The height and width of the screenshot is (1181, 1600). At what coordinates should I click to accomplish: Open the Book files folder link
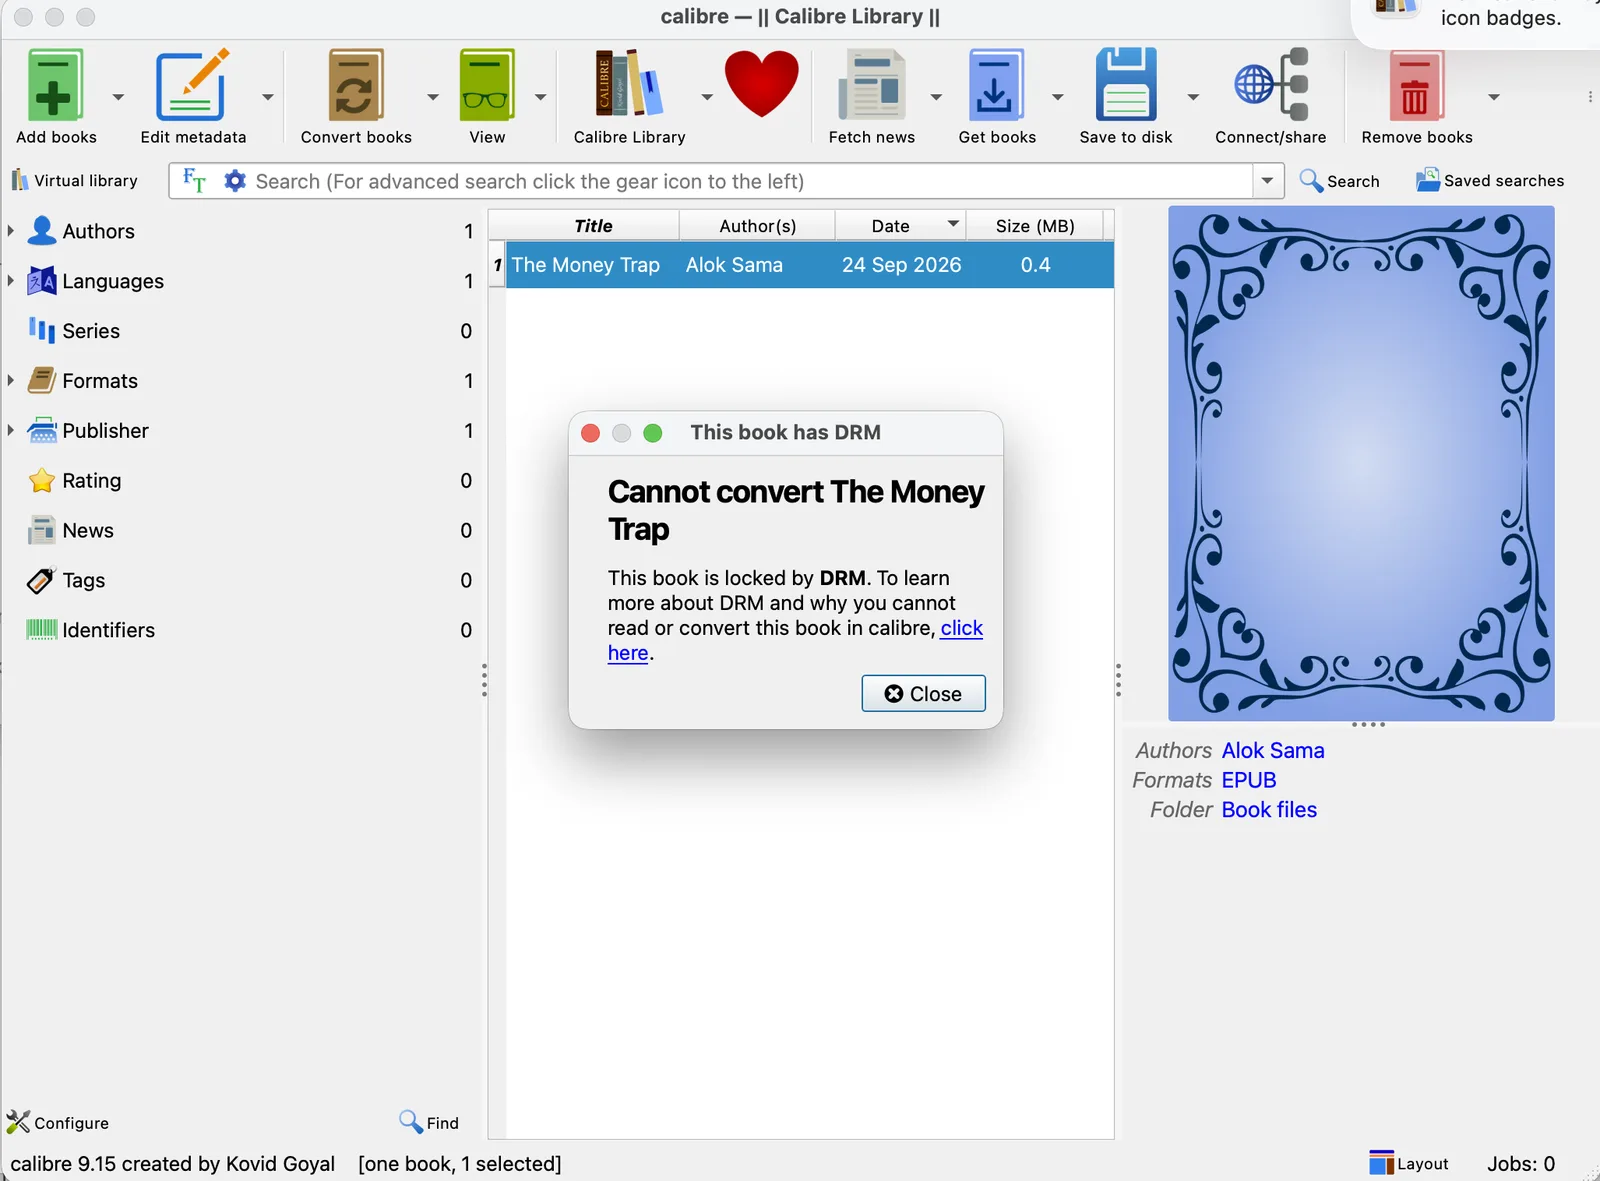tap(1269, 810)
